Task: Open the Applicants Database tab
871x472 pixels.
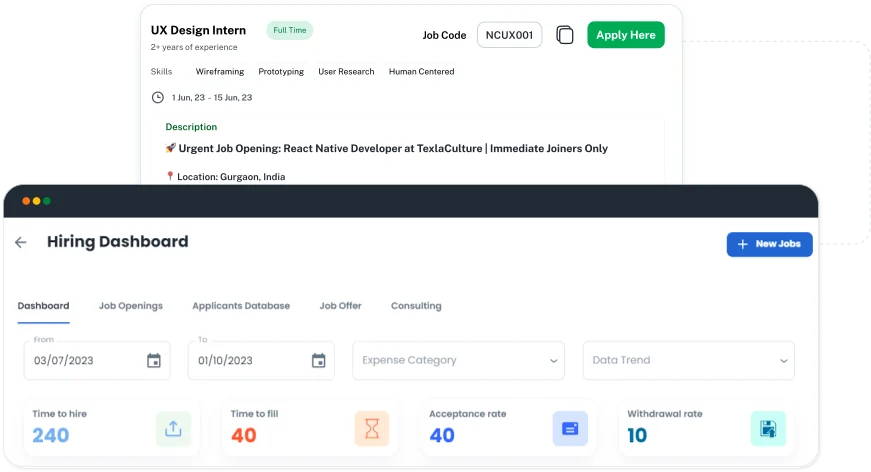Action: point(241,306)
